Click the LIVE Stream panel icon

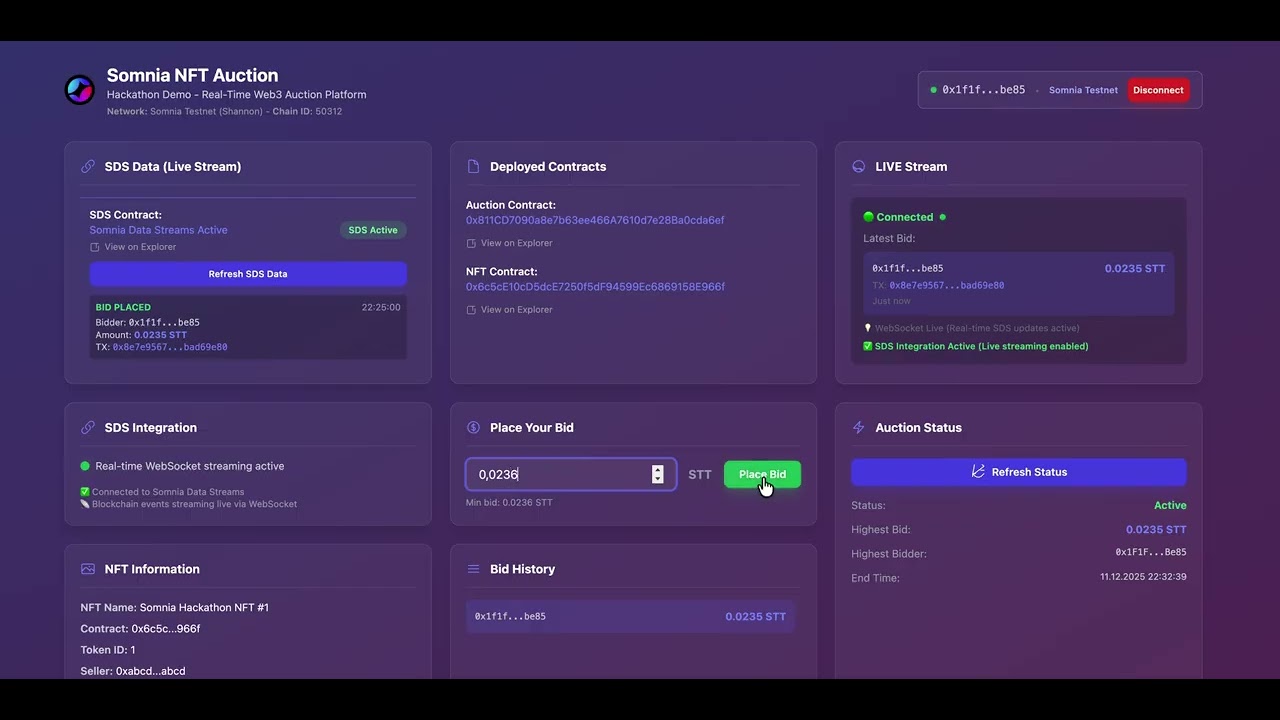(858, 167)
